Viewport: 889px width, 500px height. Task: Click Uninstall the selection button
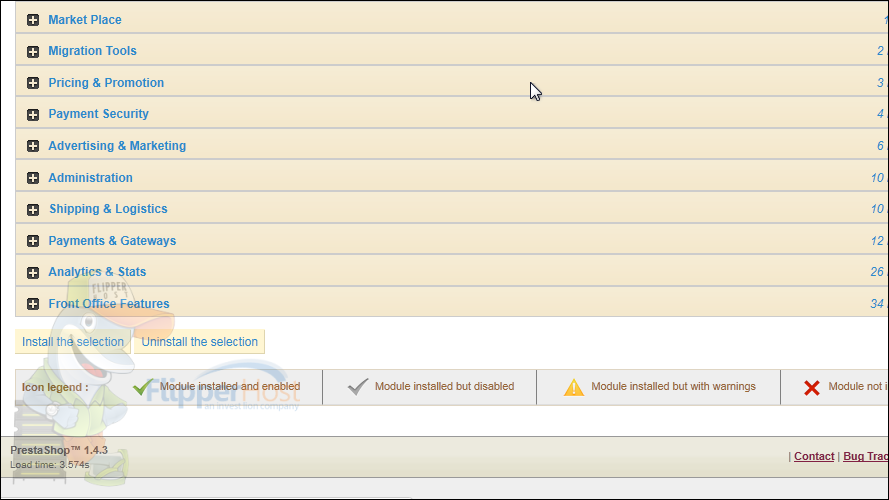pos(200,342)
